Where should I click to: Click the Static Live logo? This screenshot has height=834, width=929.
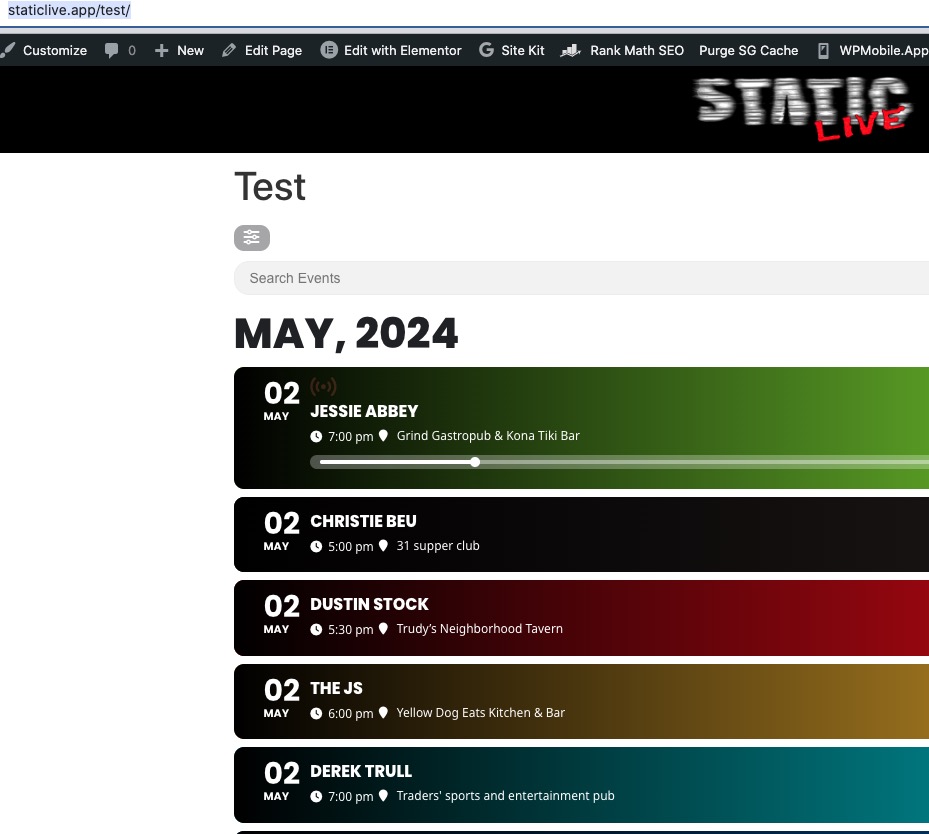802,108
